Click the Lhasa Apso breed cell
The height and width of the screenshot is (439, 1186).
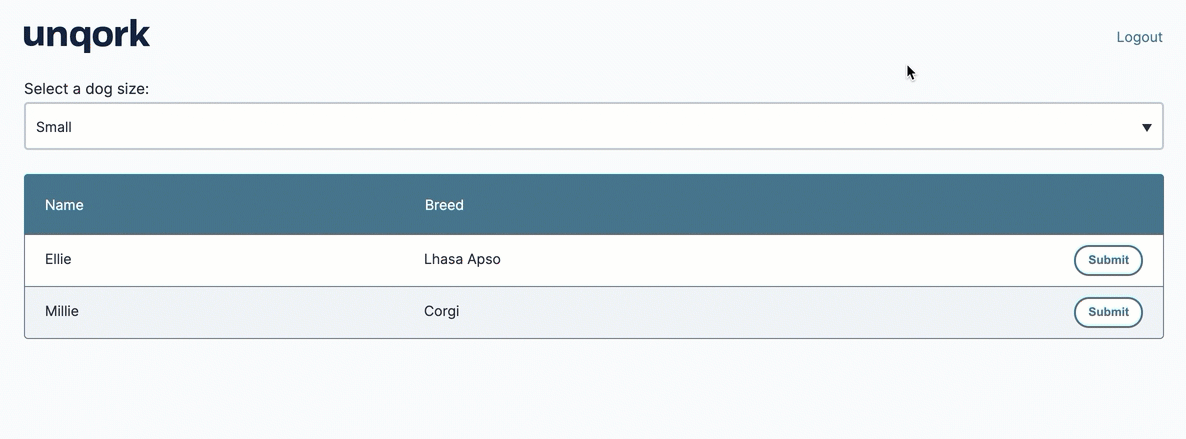[x=462, y=259]
